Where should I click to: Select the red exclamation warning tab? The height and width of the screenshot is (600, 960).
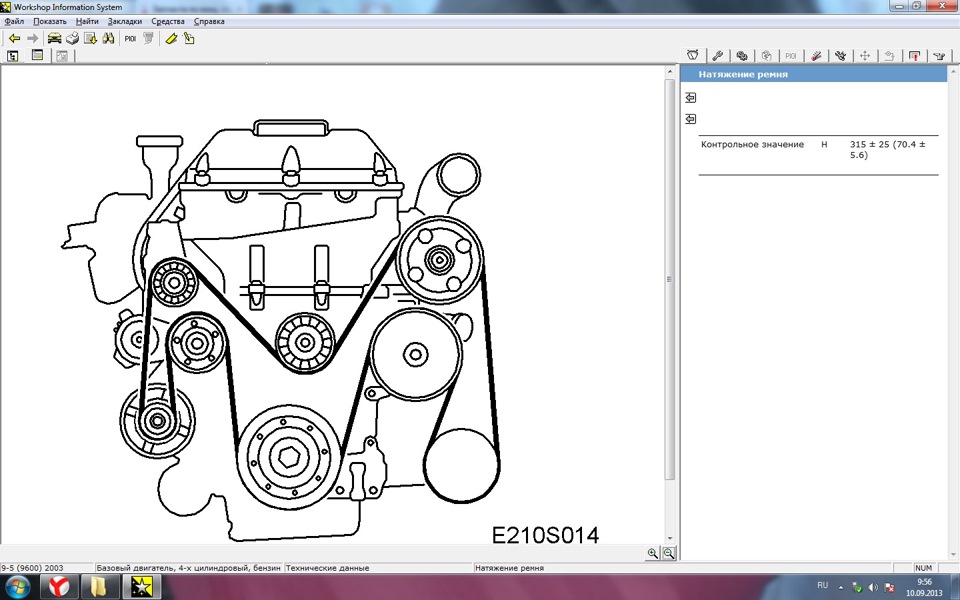[914, 56]
